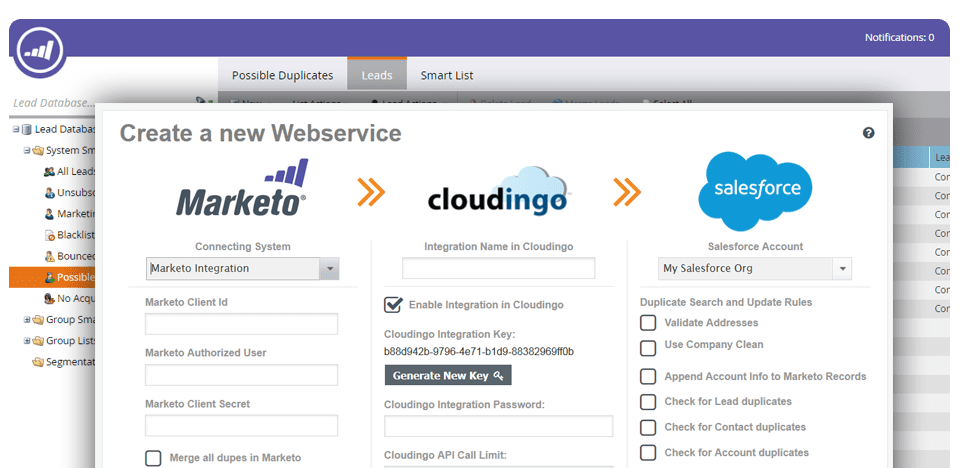Switch to the Possible Duplicates tab
Screen dimensions: 961x468
click(x=283, y=75)
